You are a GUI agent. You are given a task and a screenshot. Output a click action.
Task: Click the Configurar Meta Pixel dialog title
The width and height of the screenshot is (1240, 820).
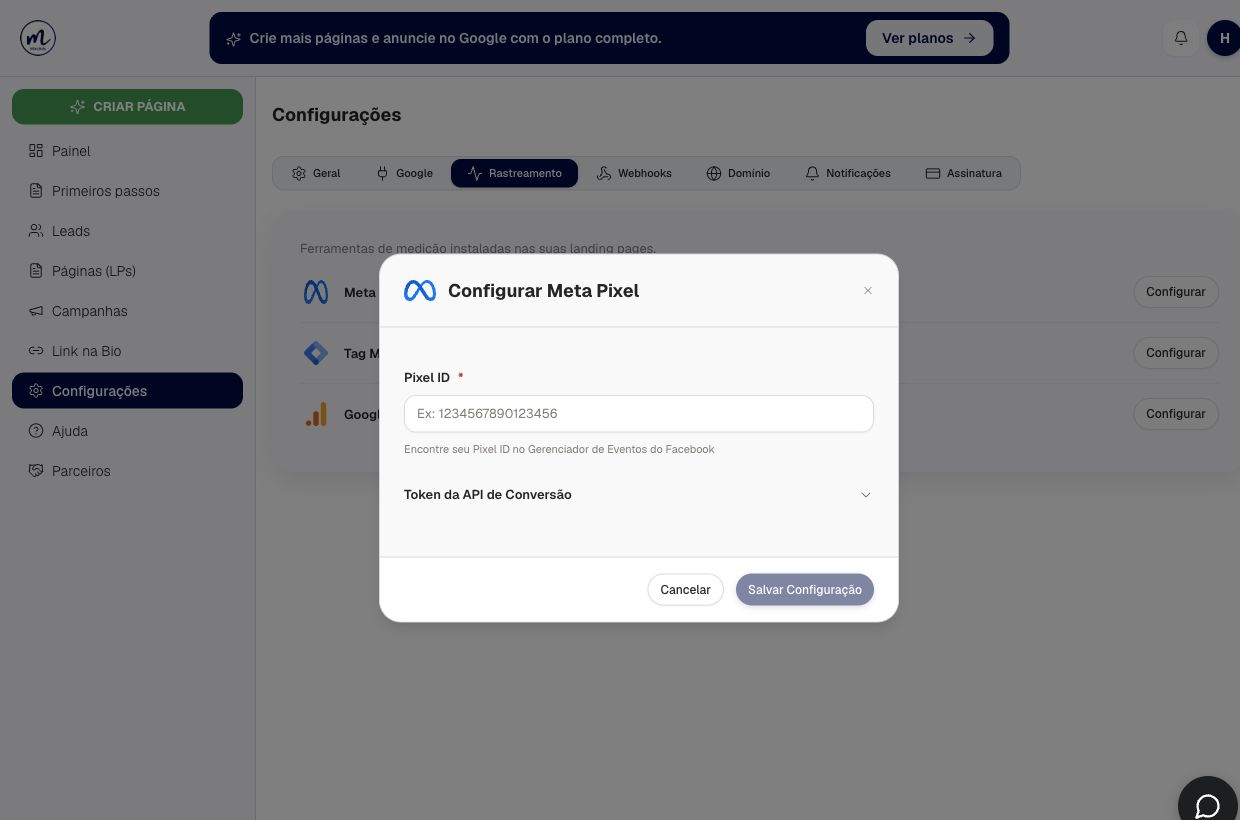click(543, 291)
